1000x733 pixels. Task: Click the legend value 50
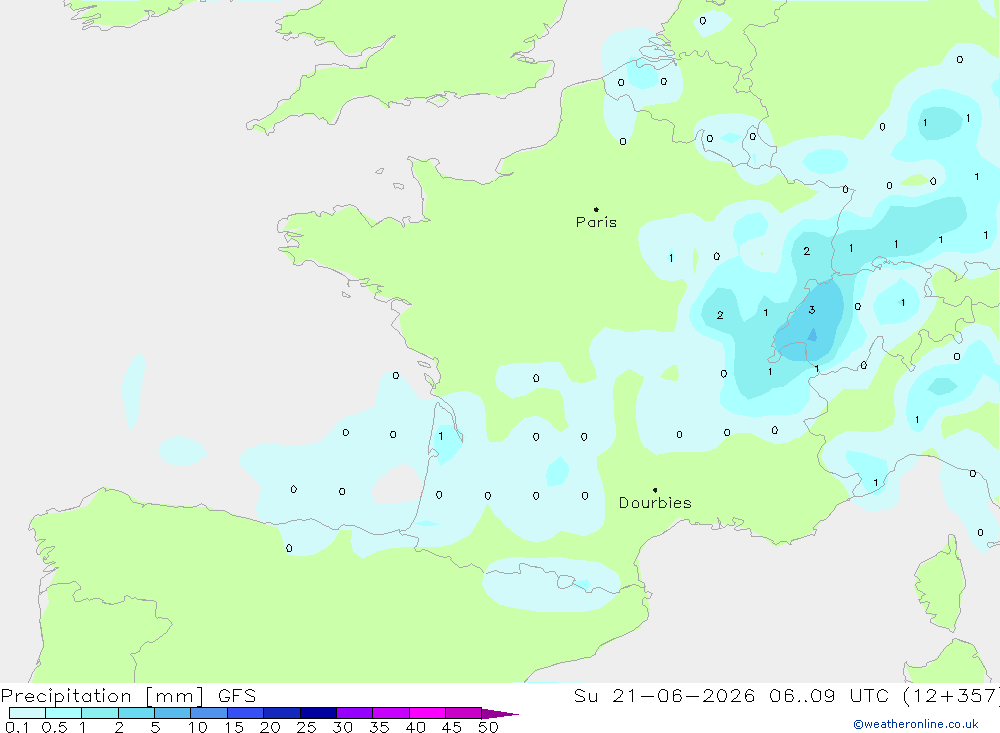[x=488, y=727]
